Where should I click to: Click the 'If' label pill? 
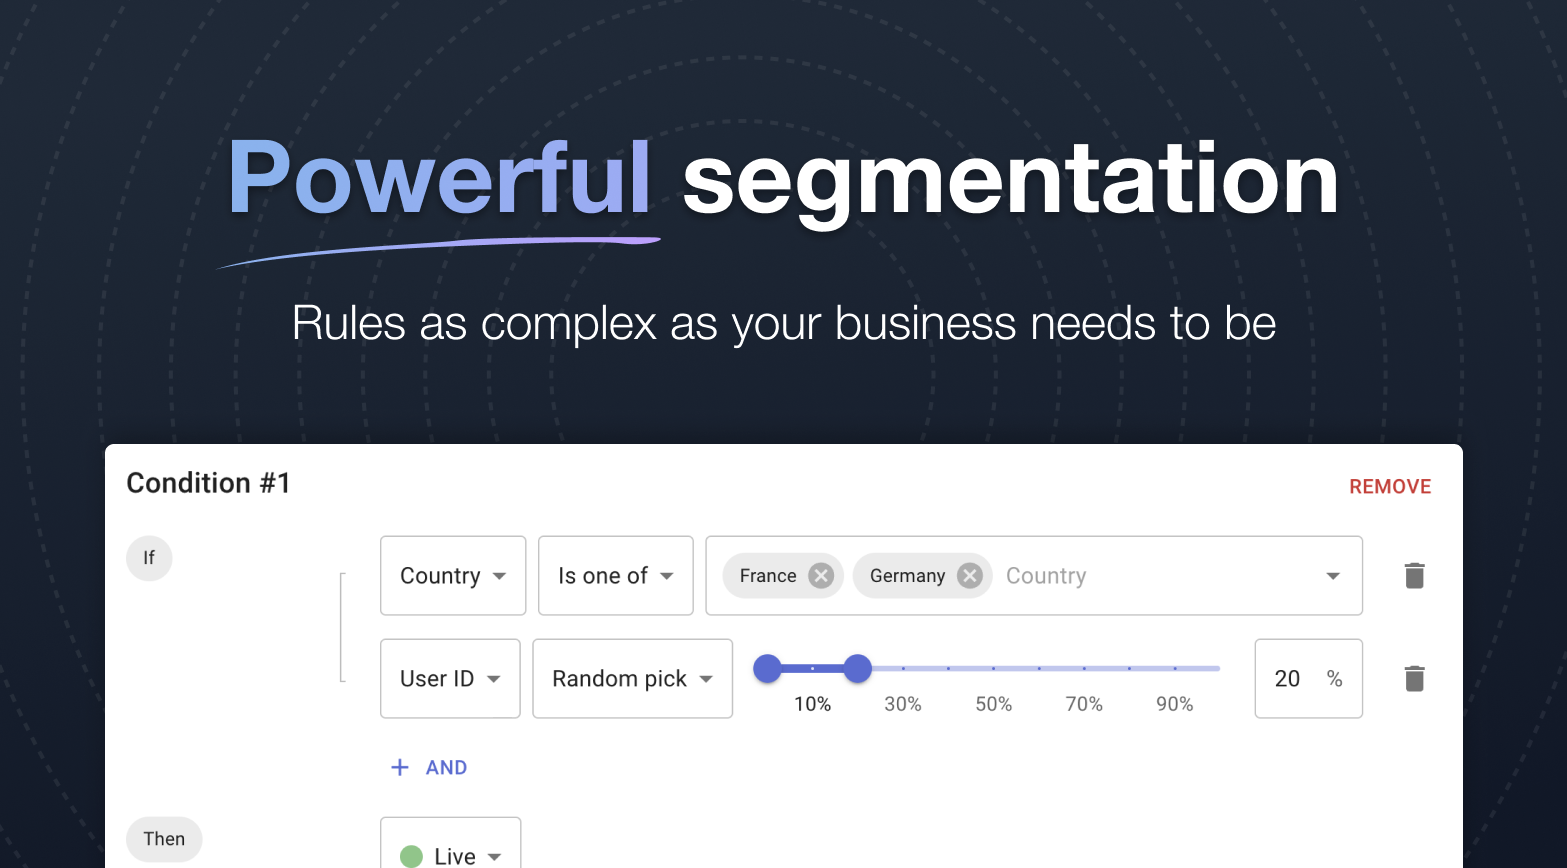pos(148,558)
